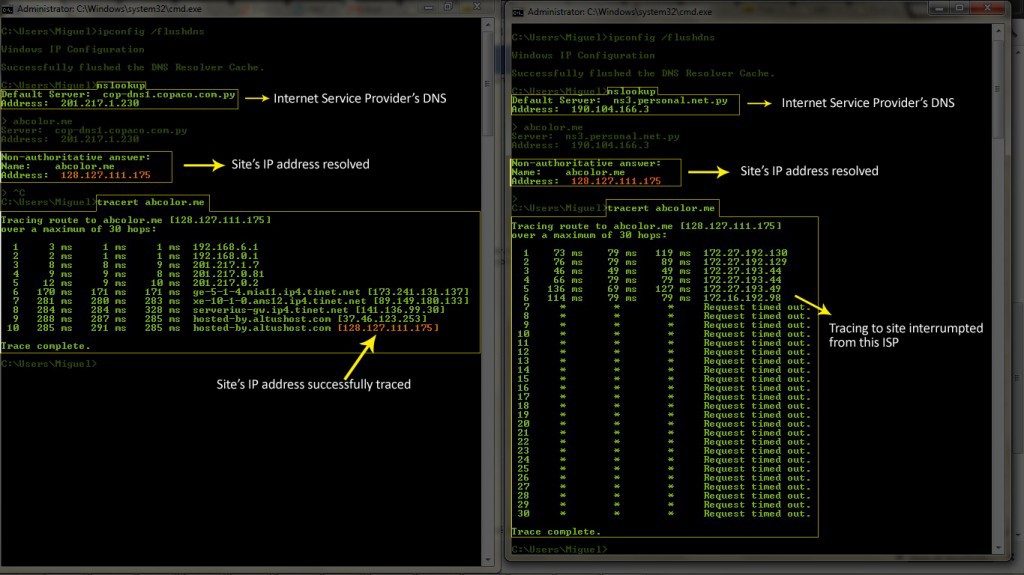
Task: Click 'Trace complete.' in right window
Action: [554, 532]
